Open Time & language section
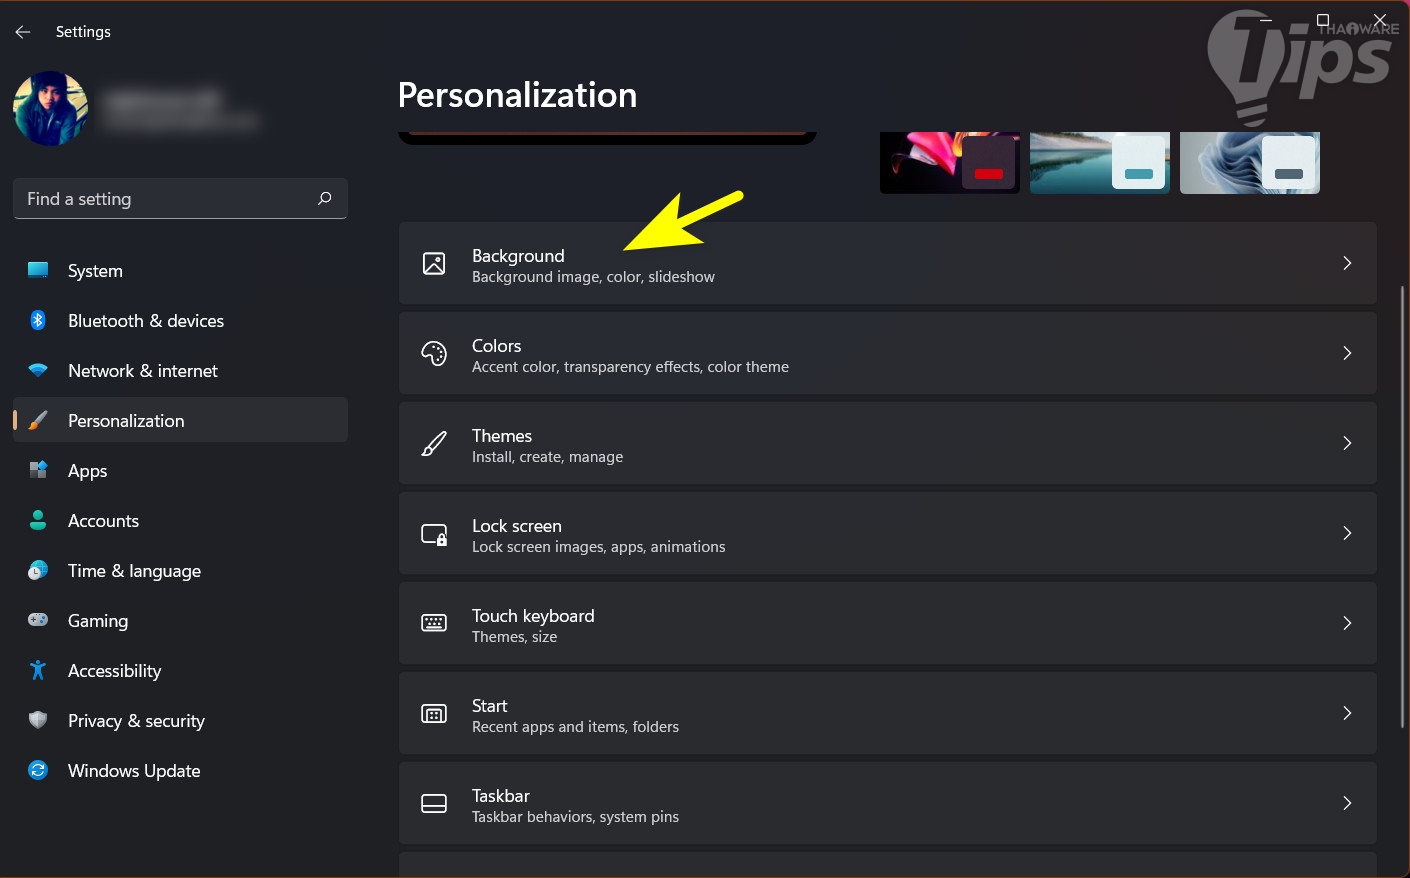Viewport: 1410px width, 878px height. (134, 571)
